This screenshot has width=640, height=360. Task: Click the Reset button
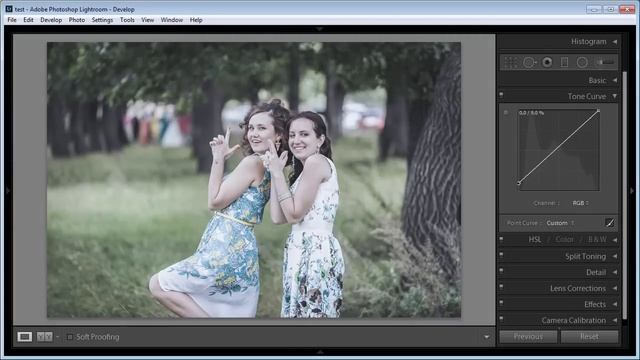tap(589, 337)
